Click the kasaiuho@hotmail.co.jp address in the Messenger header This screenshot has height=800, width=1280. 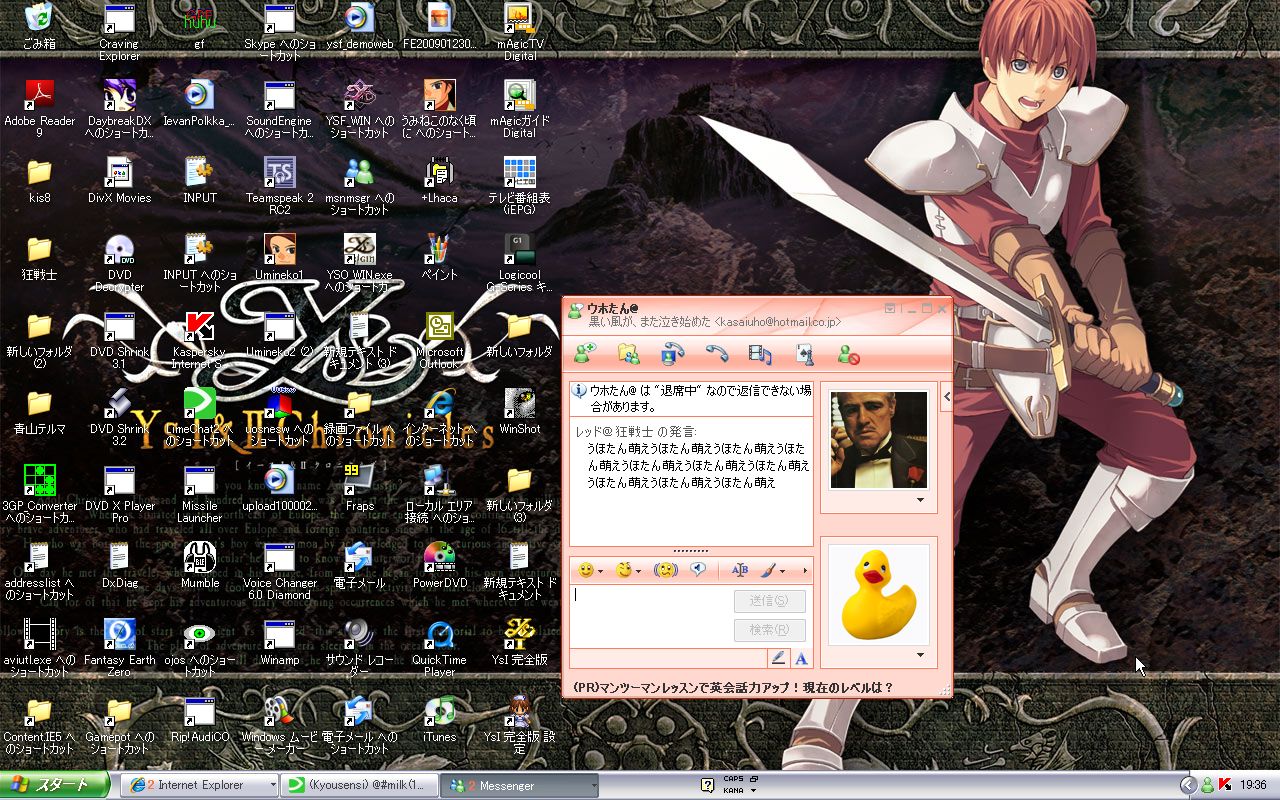click(x=779, y=322)
